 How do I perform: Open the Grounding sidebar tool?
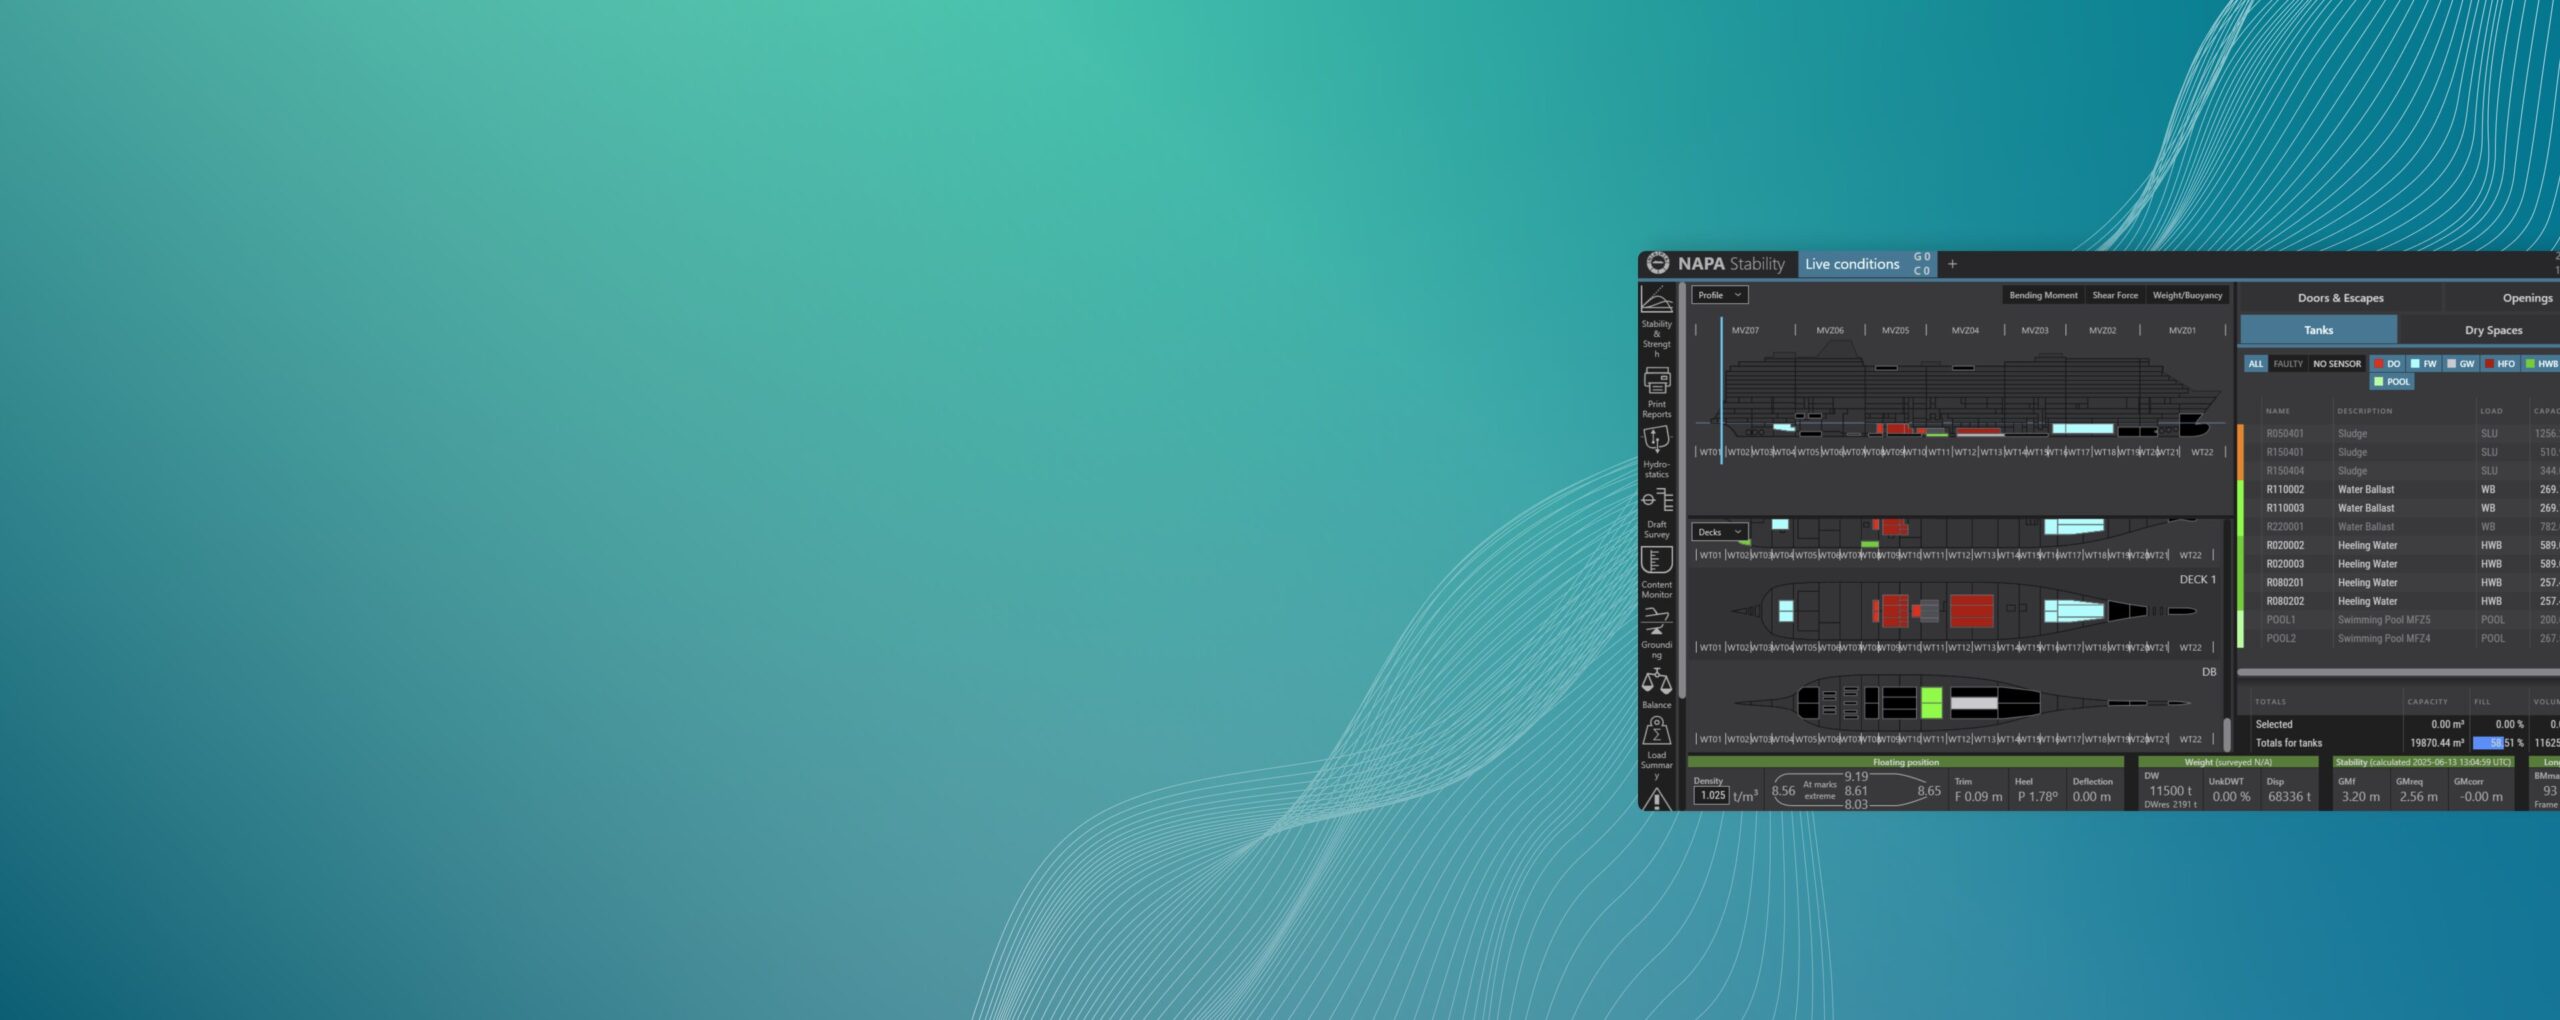(x=1656, y=621)
